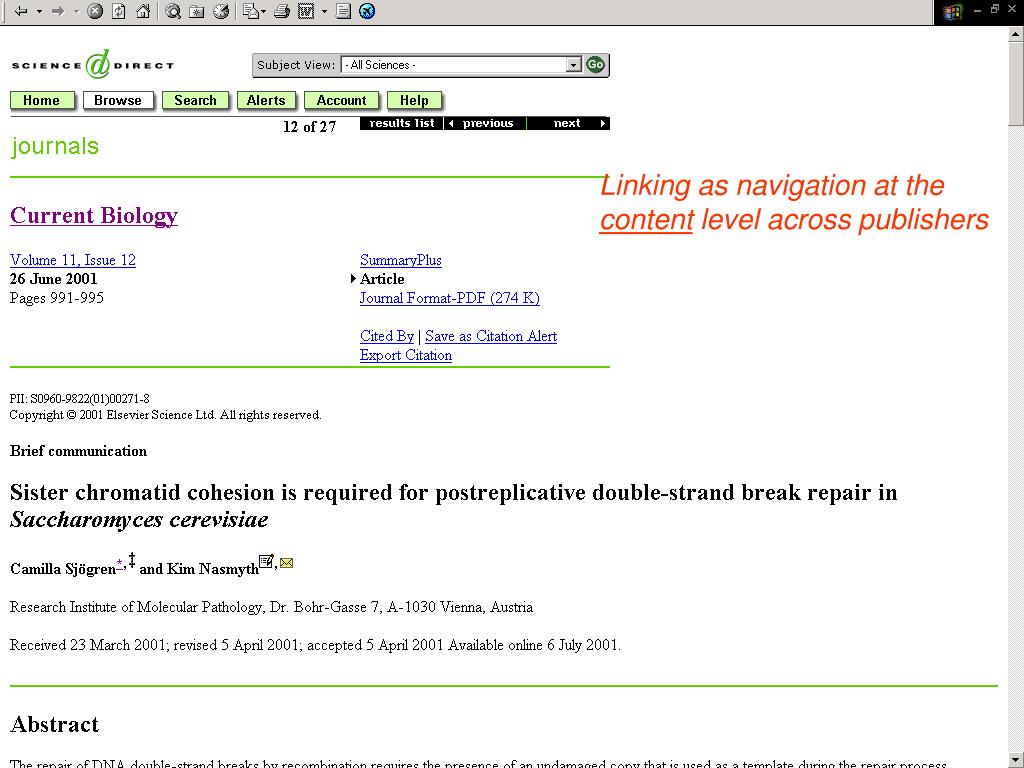
Task: Open Volume 11, Issue 12 link
Action: [x=73, y=260]
